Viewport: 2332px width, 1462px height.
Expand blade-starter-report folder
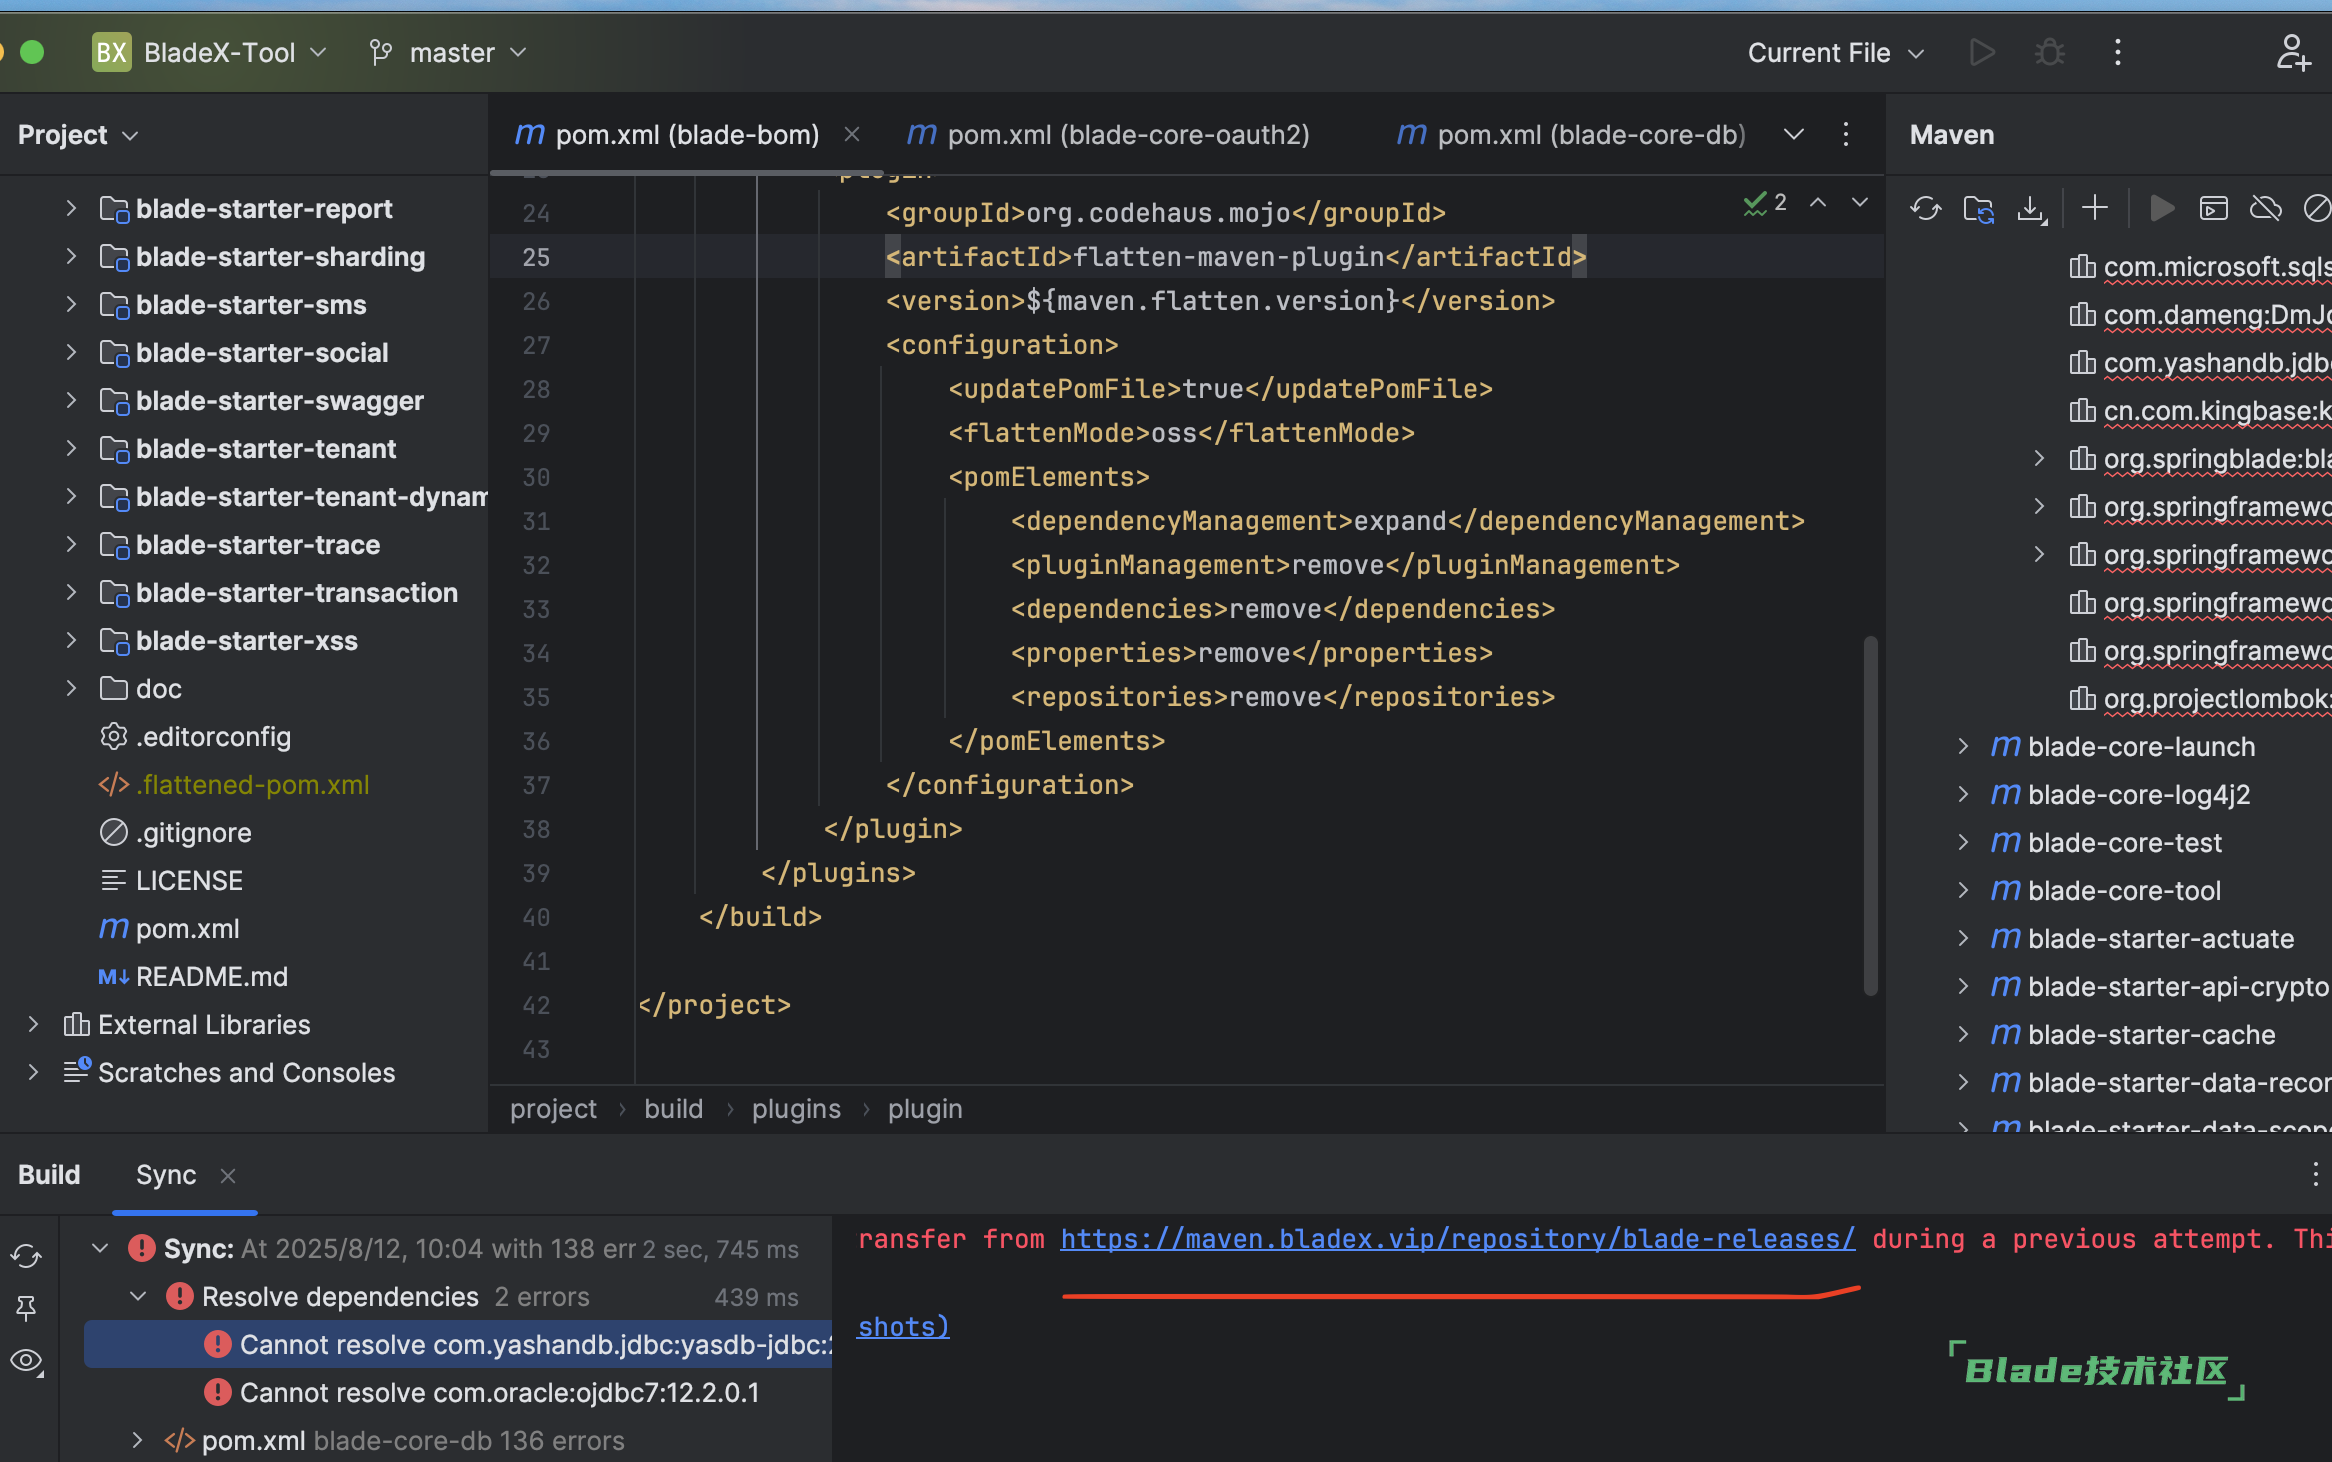[x=71, y=208]
